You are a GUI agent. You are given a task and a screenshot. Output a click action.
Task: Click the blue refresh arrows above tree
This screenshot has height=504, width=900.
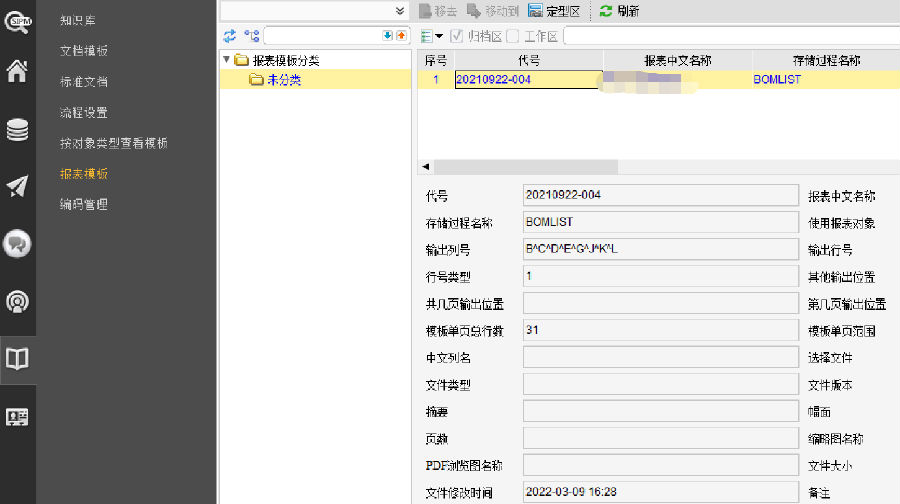click(230, 36)
